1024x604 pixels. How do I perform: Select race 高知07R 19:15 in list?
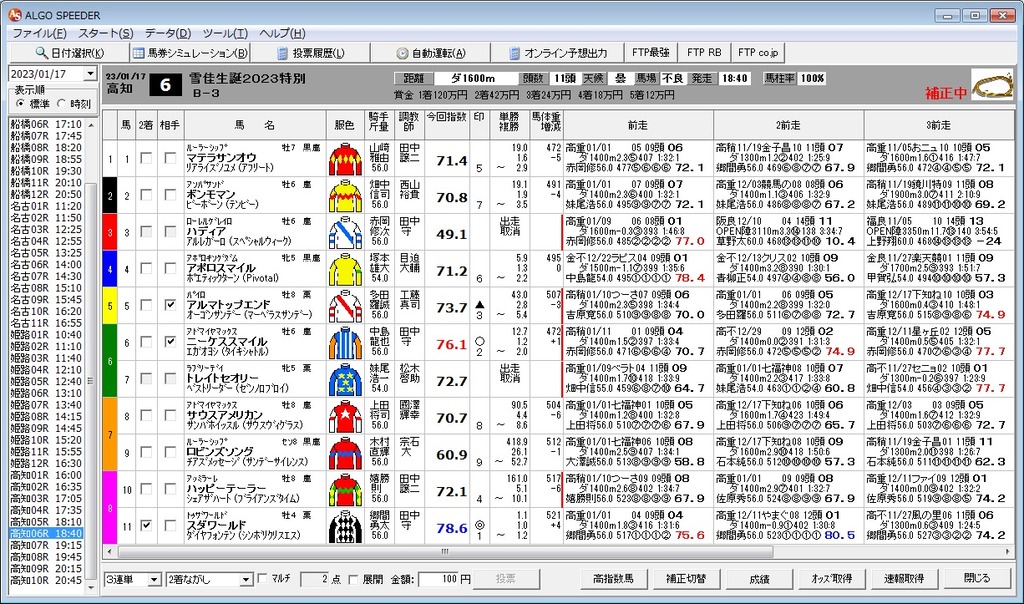coord(46,545)
